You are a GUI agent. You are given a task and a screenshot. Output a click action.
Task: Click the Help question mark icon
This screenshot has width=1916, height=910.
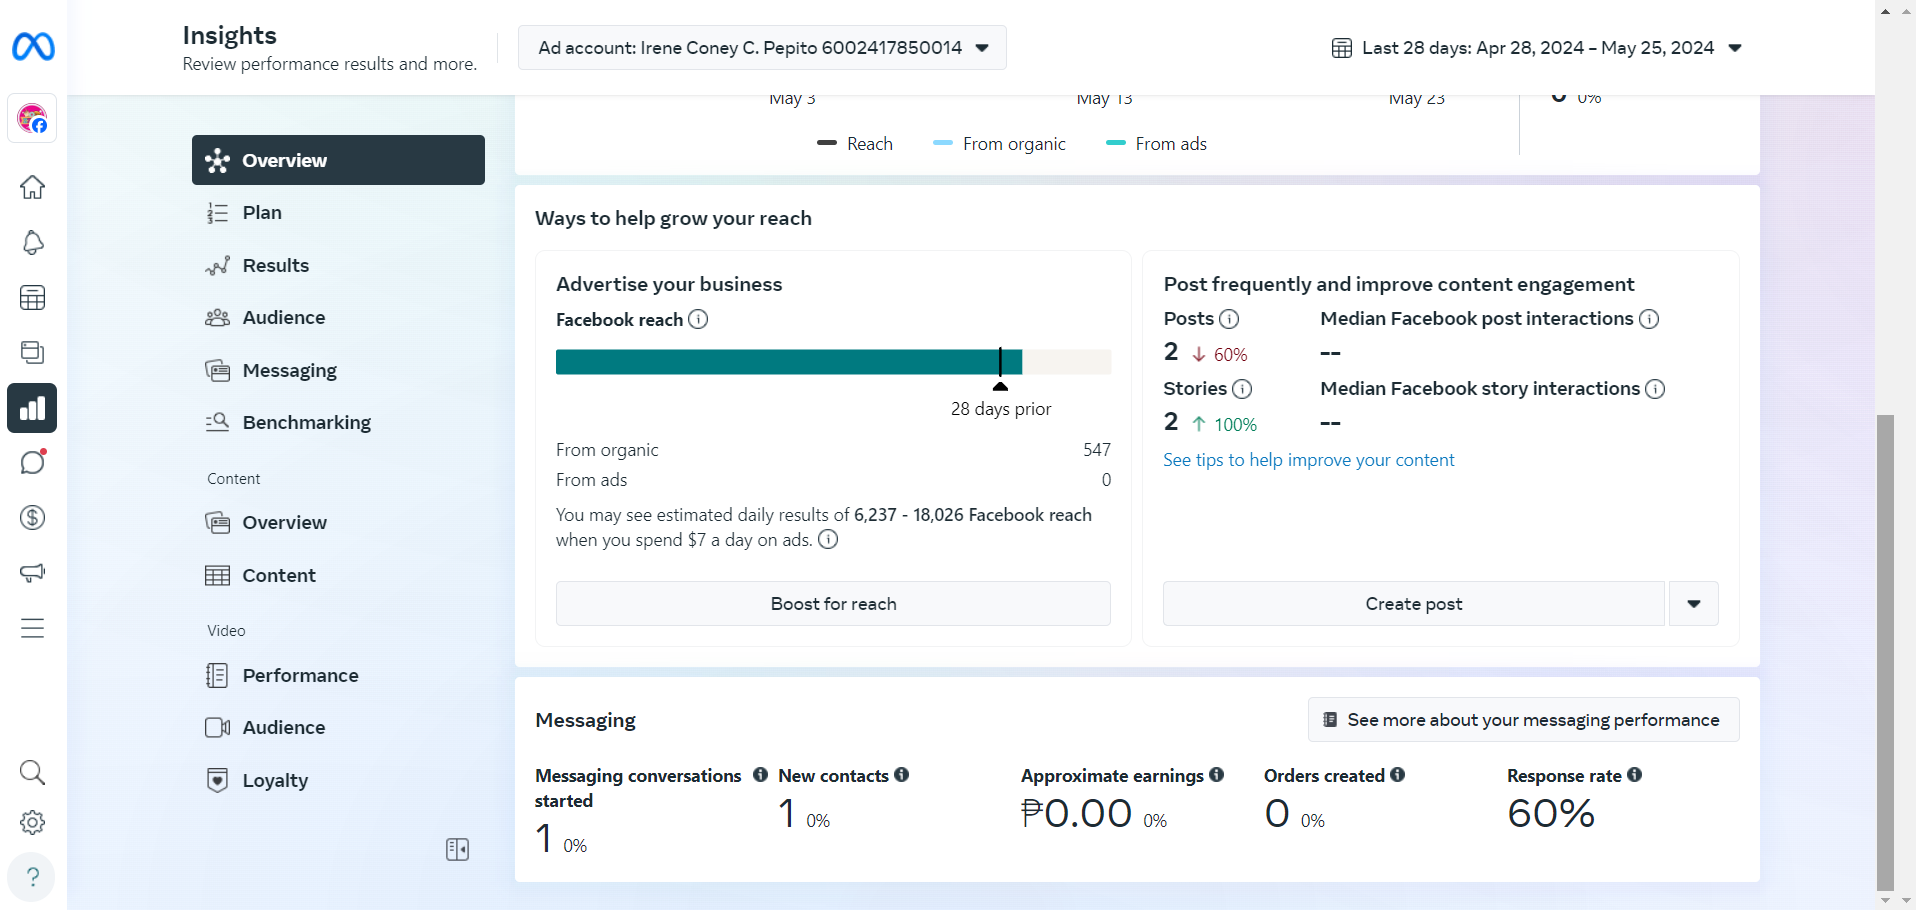33,877
